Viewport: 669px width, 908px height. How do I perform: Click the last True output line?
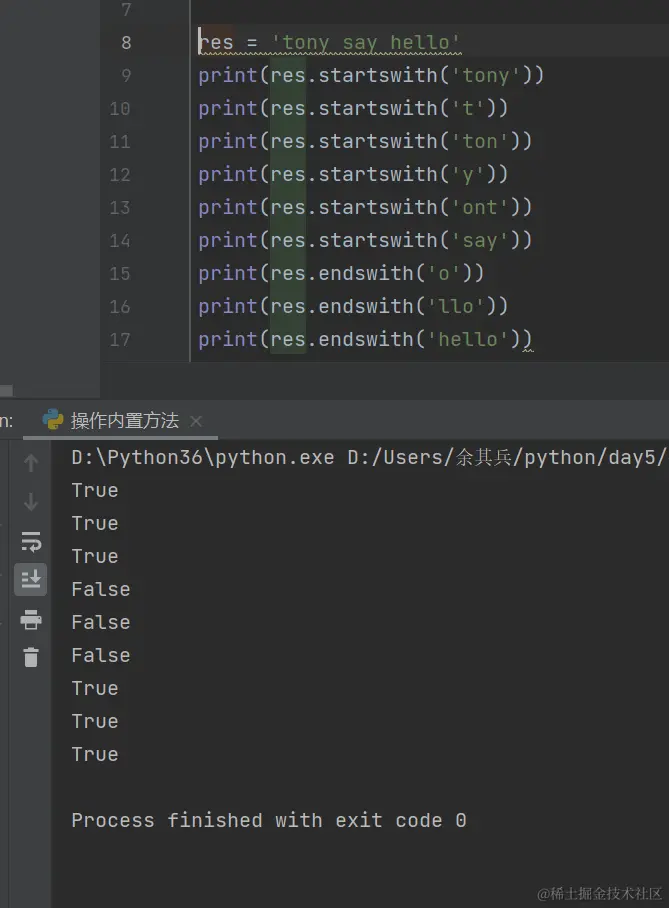coord(95,755)
